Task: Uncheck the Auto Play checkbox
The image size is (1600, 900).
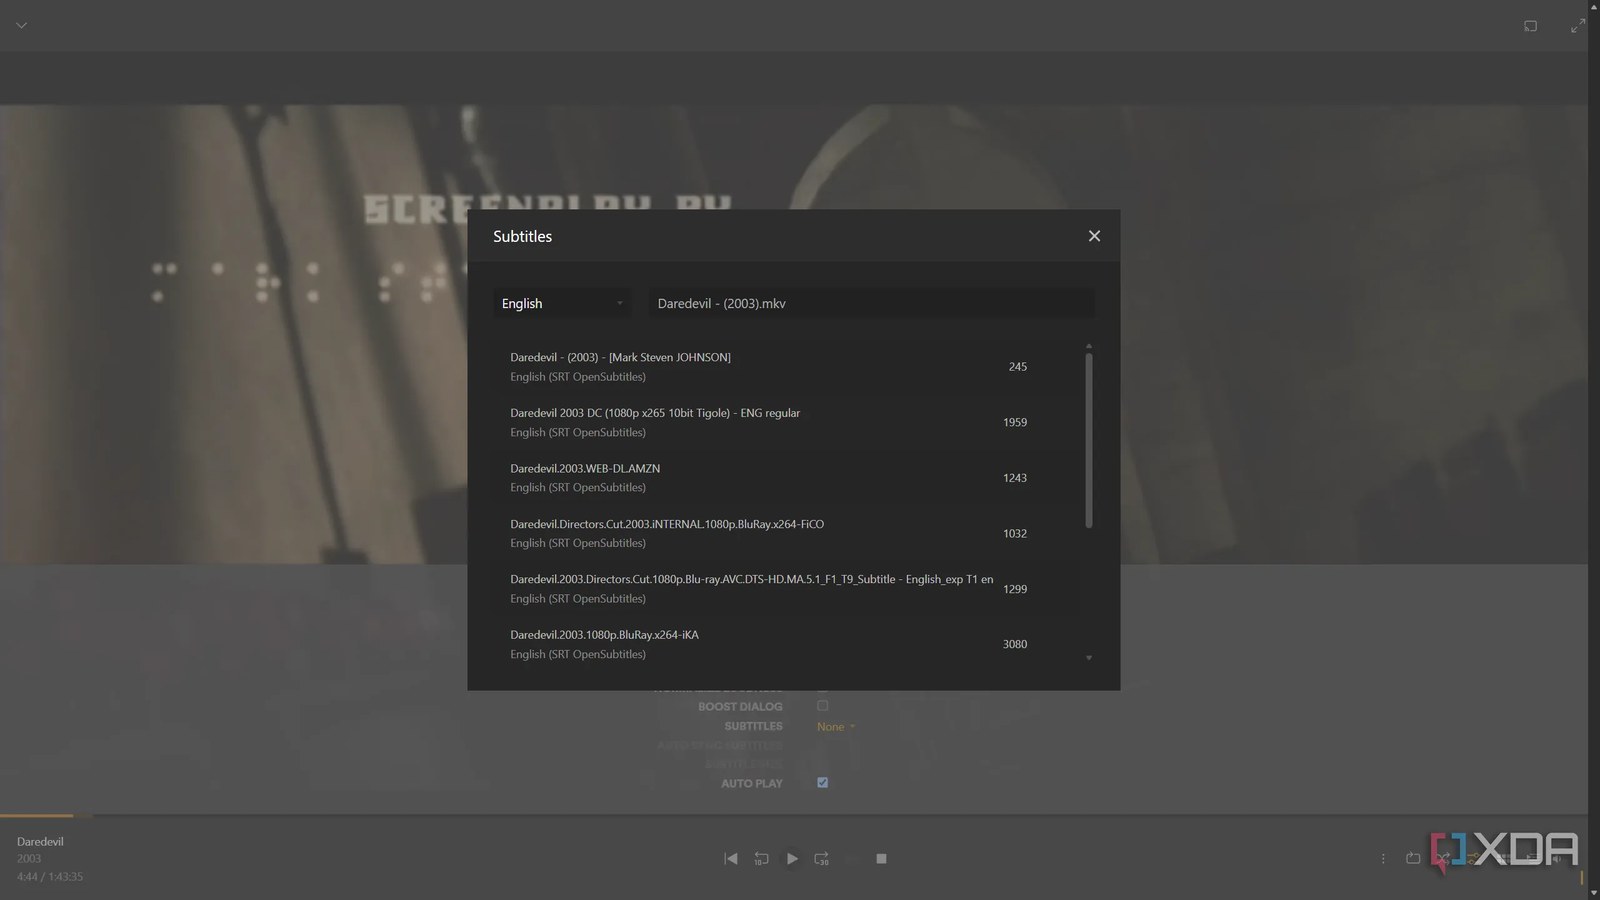Action: pos(823,783)
